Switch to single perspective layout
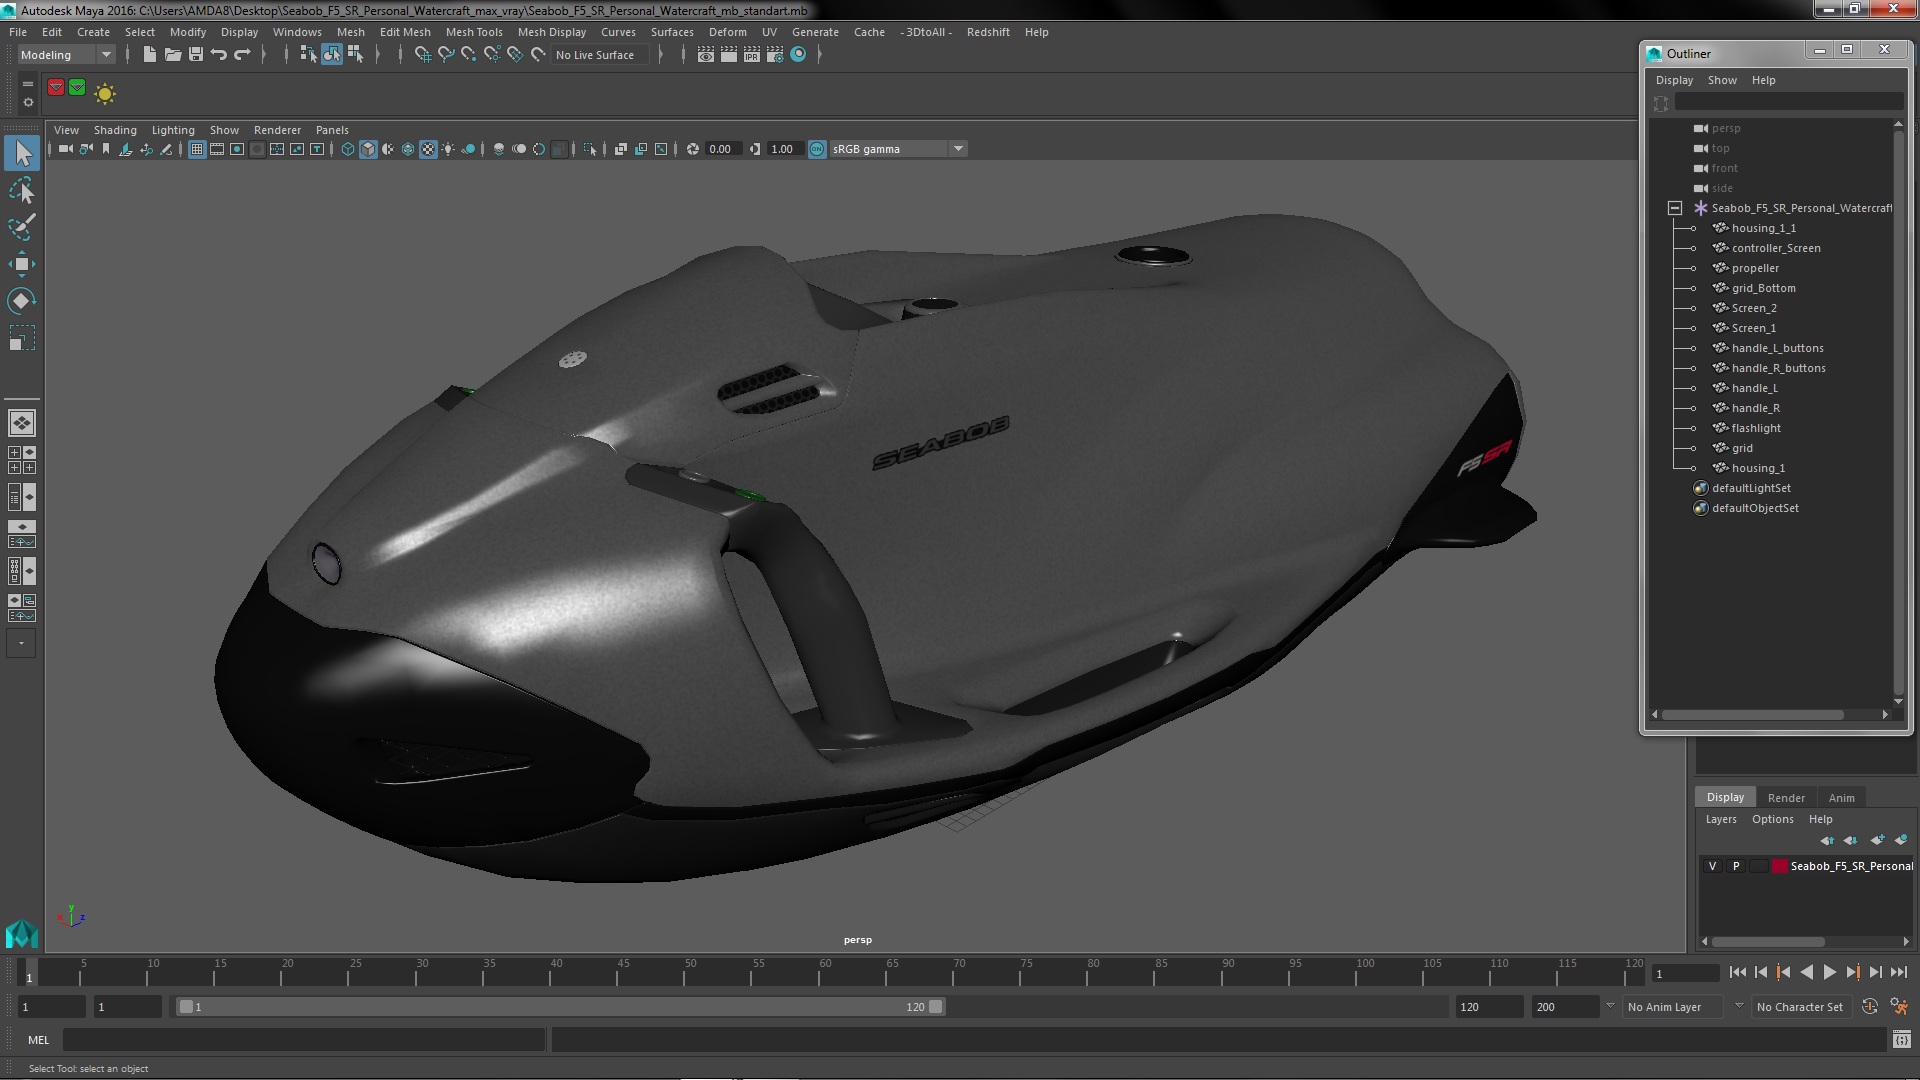 [22, 423]
